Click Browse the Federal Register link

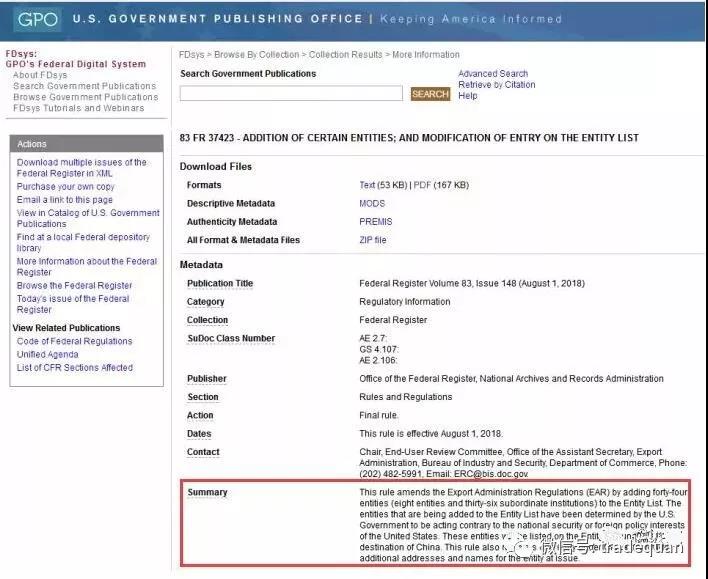(x=75, y=285)
